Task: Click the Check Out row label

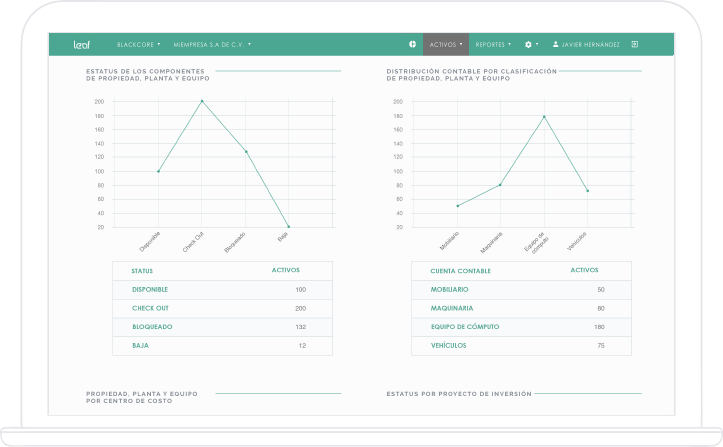Action: pyautogui.click(x=150, y=308)
